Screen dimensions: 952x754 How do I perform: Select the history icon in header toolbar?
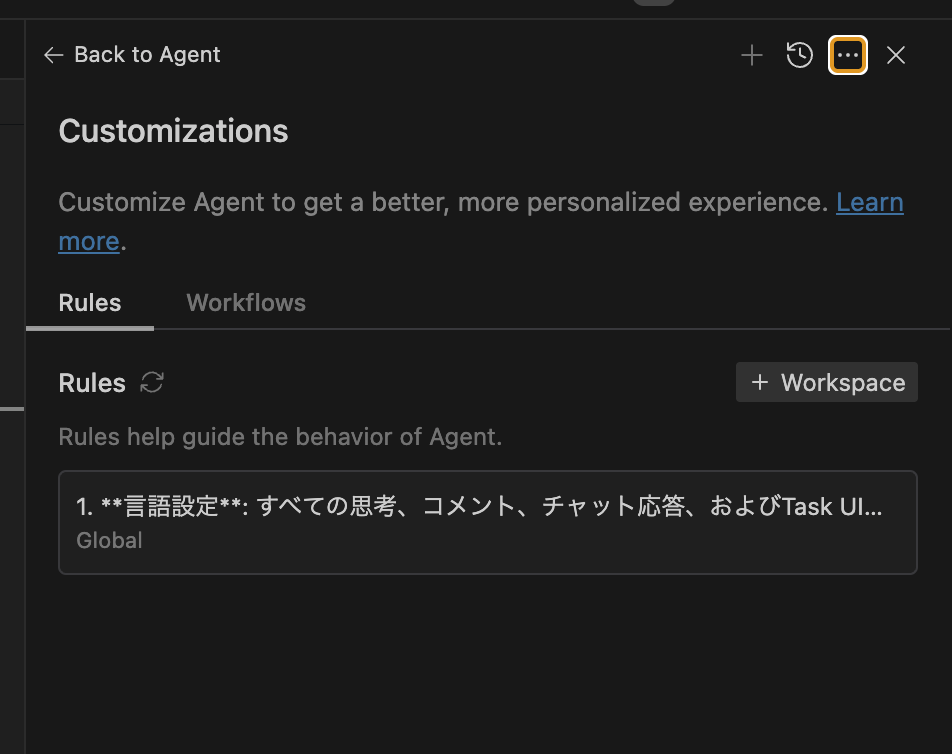(799, 55)
